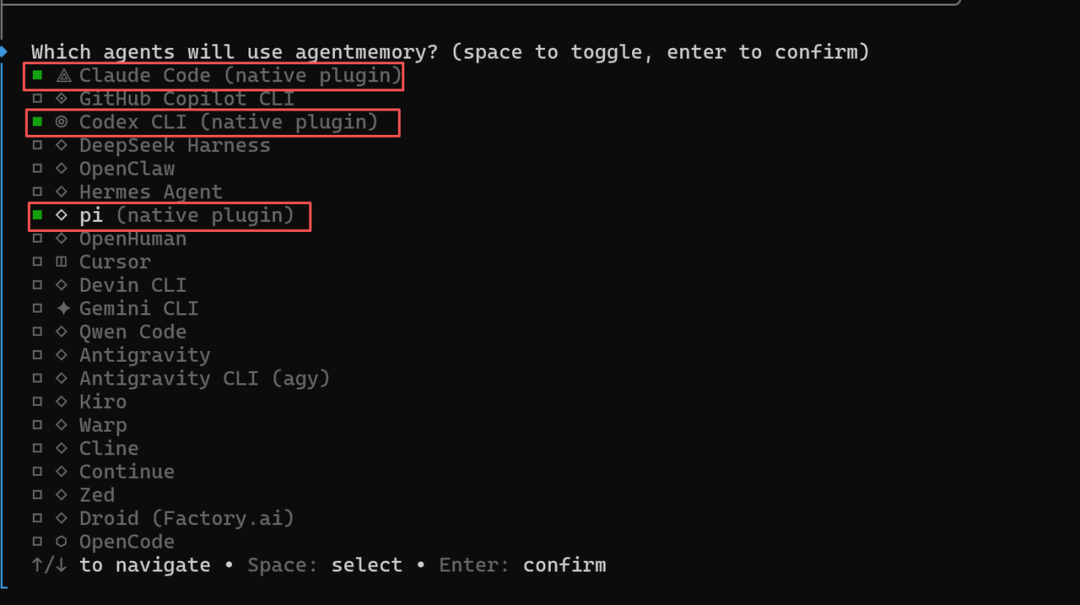Select the Antigravity CLI (agy) entry
This screenshot has height=605, width=1080.
[205, 378]
